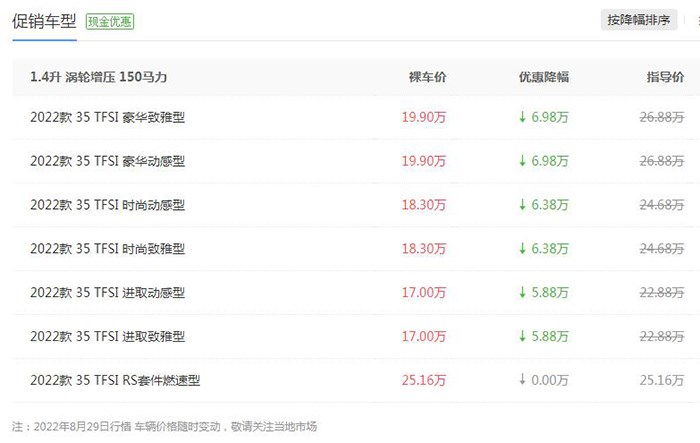Click 17.00万 price of 进取致雅型

pyautogui.click(x=424, y=336)
